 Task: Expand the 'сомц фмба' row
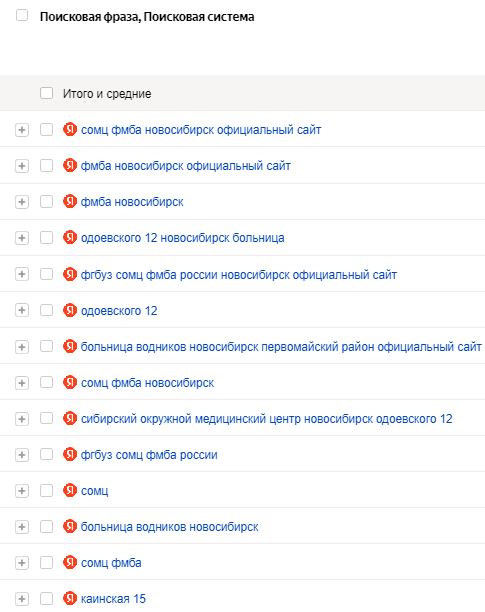(22, 563)
